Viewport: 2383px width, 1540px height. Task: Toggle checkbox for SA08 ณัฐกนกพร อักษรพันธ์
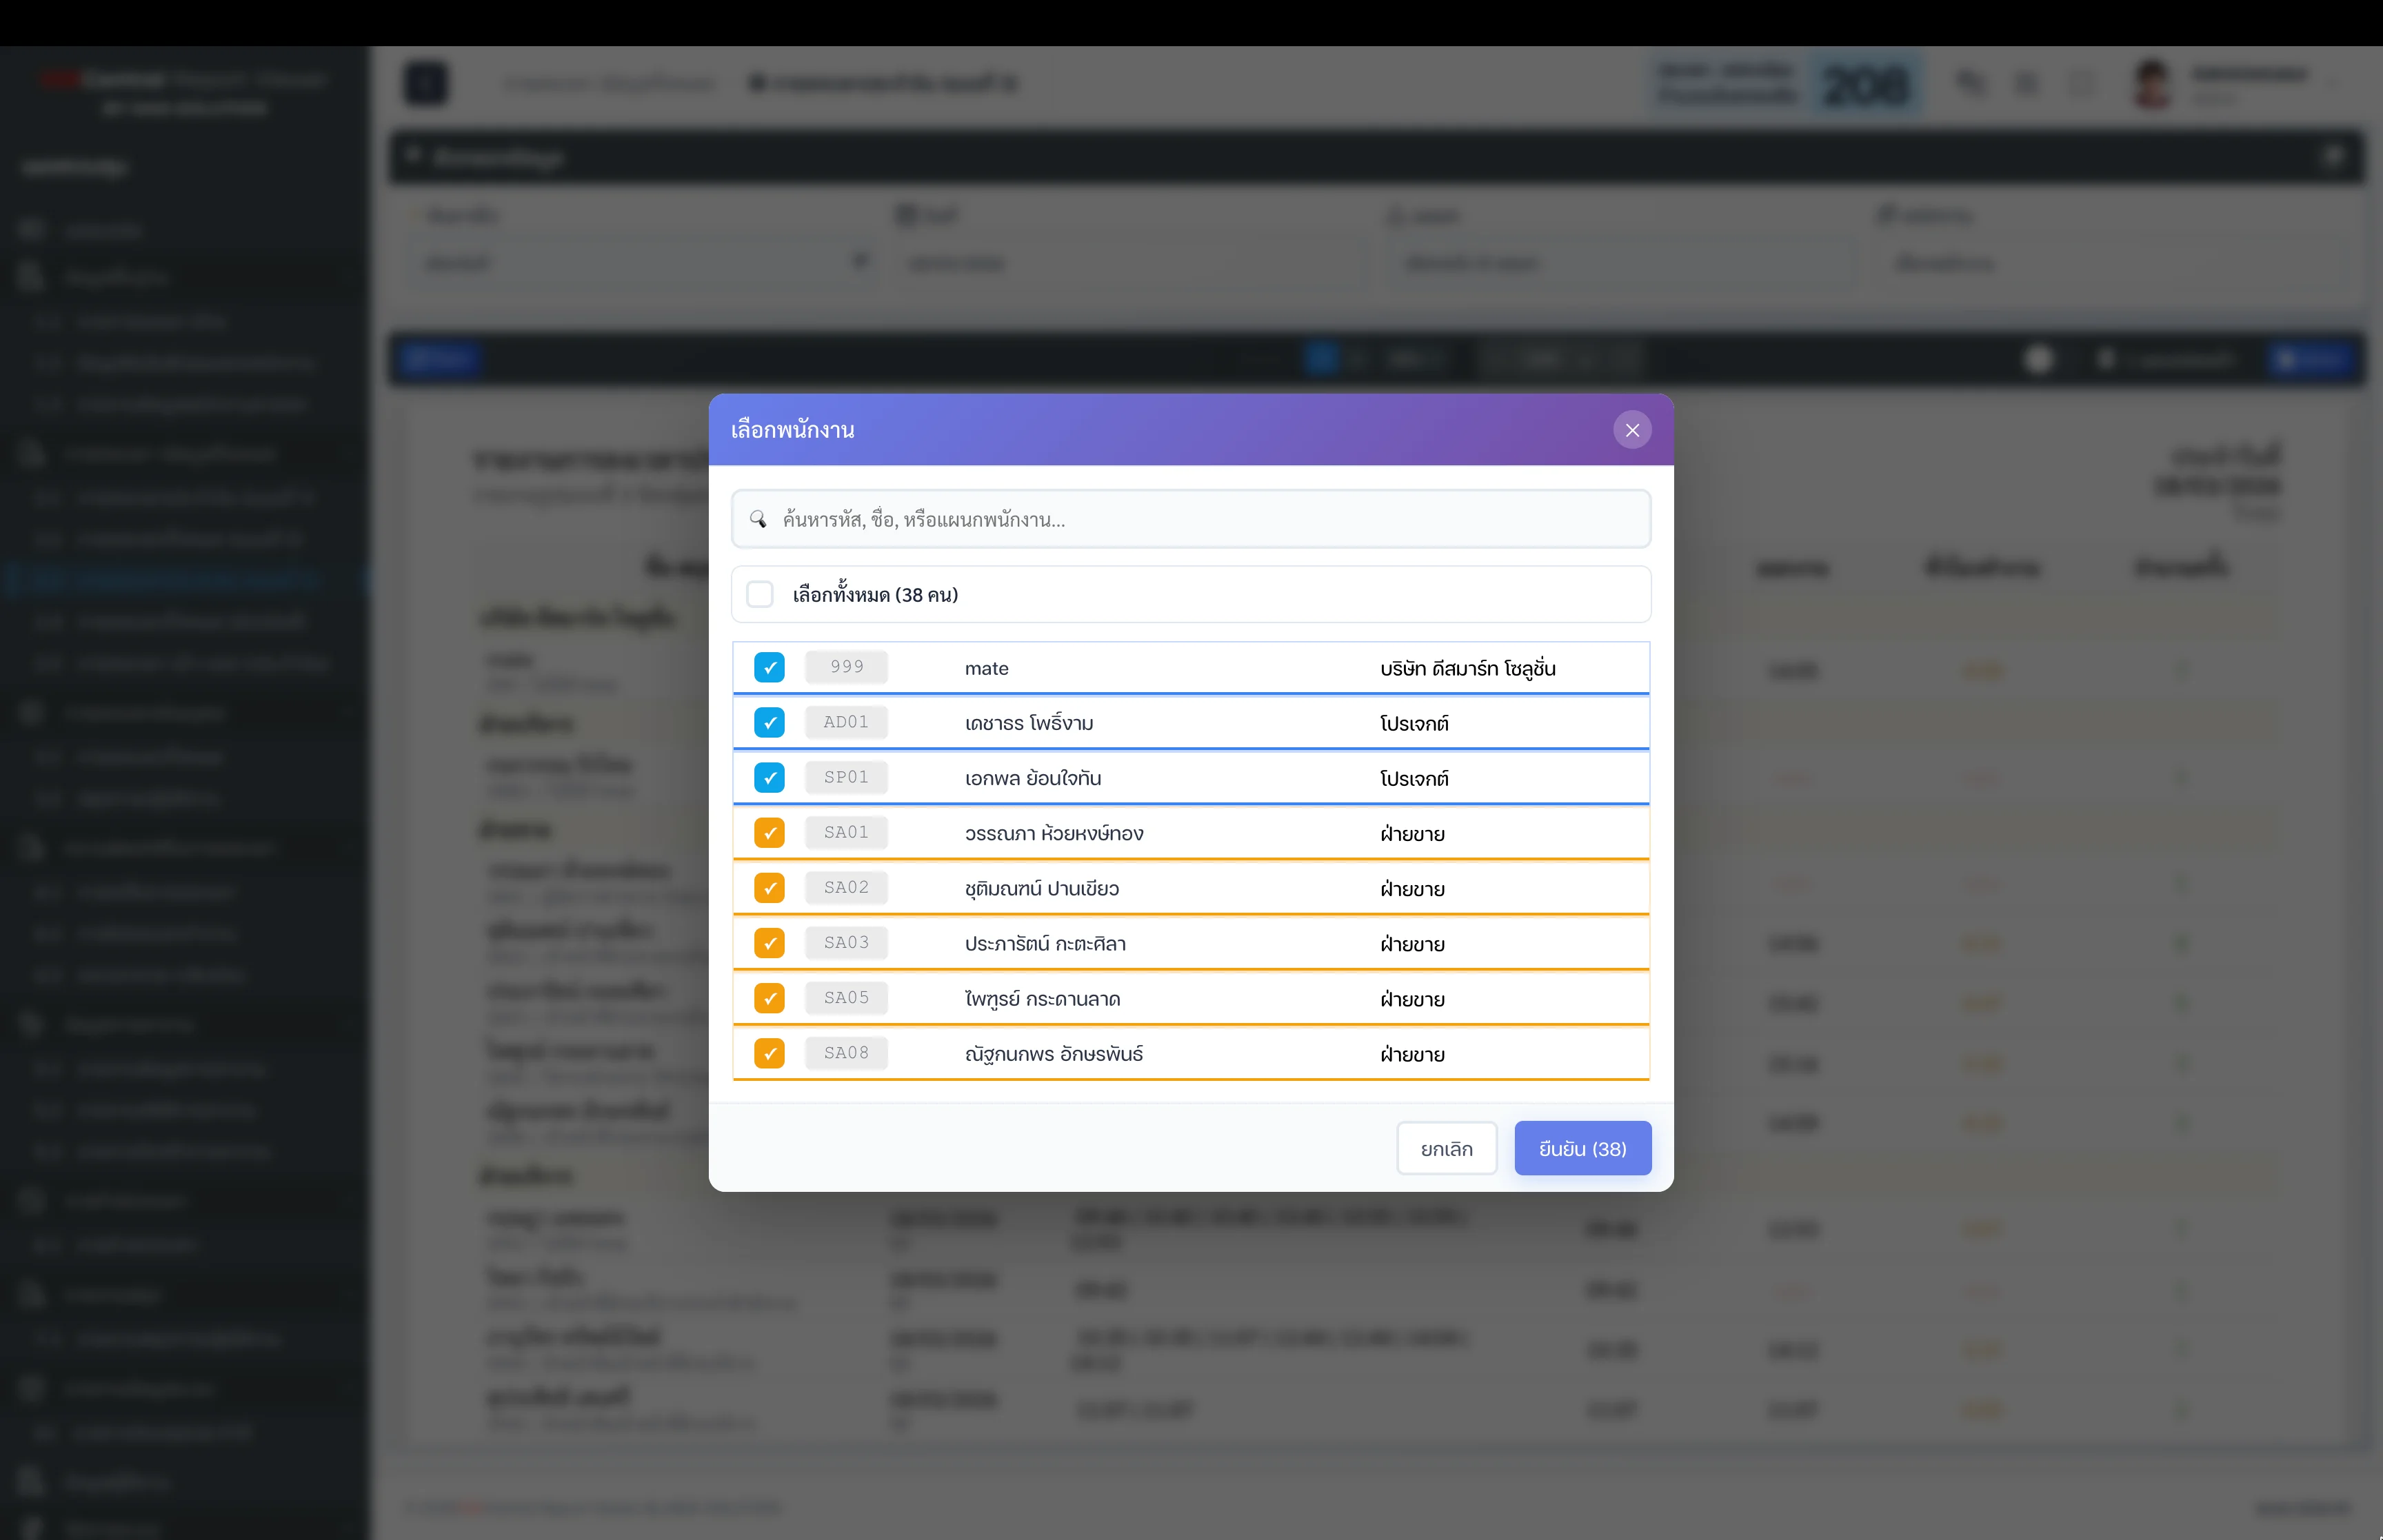(769, 1053)
